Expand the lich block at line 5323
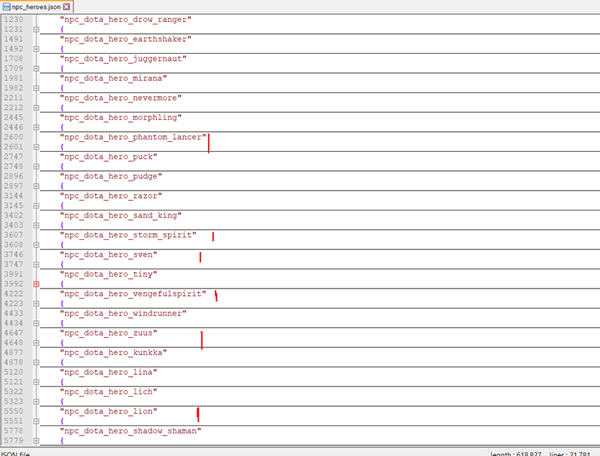600x456 pixels. 36,402
